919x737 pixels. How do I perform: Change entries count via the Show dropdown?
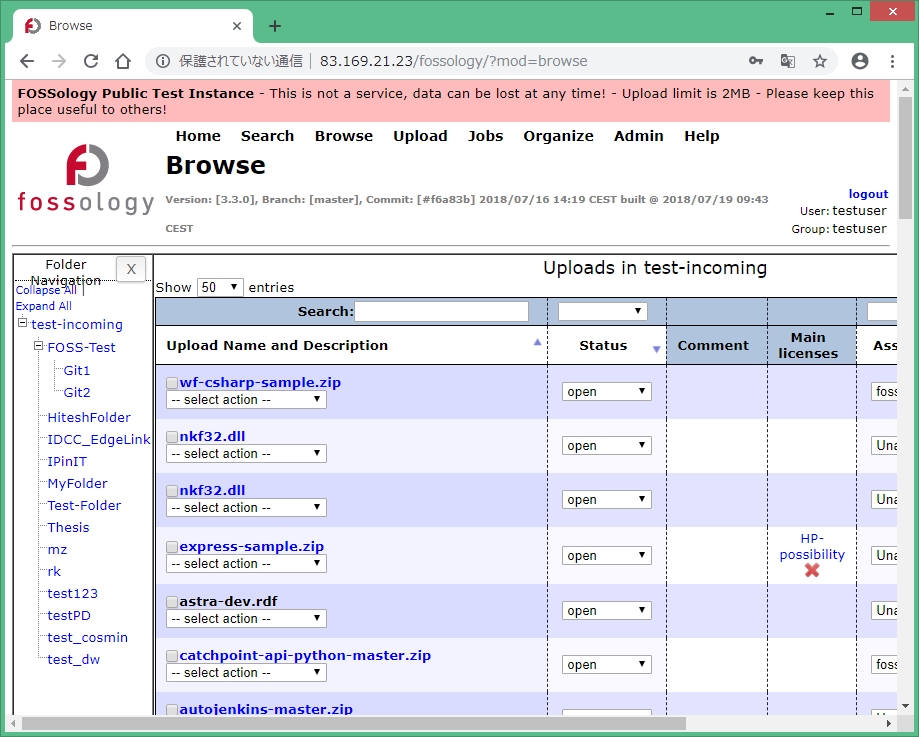[220, 287]
